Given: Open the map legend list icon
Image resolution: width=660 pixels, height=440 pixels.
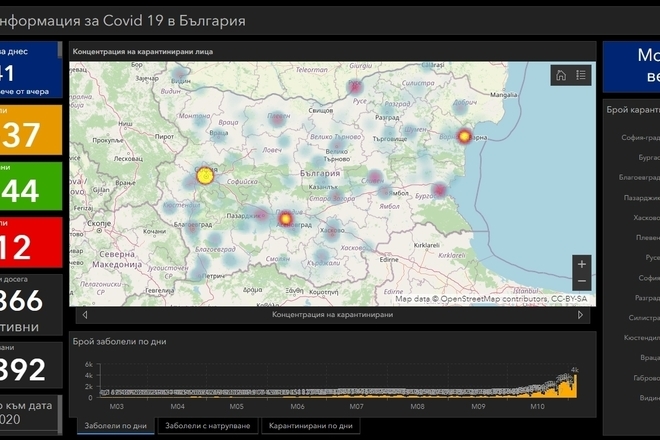Looking at the screenshot, I should [x=581, y=75].
